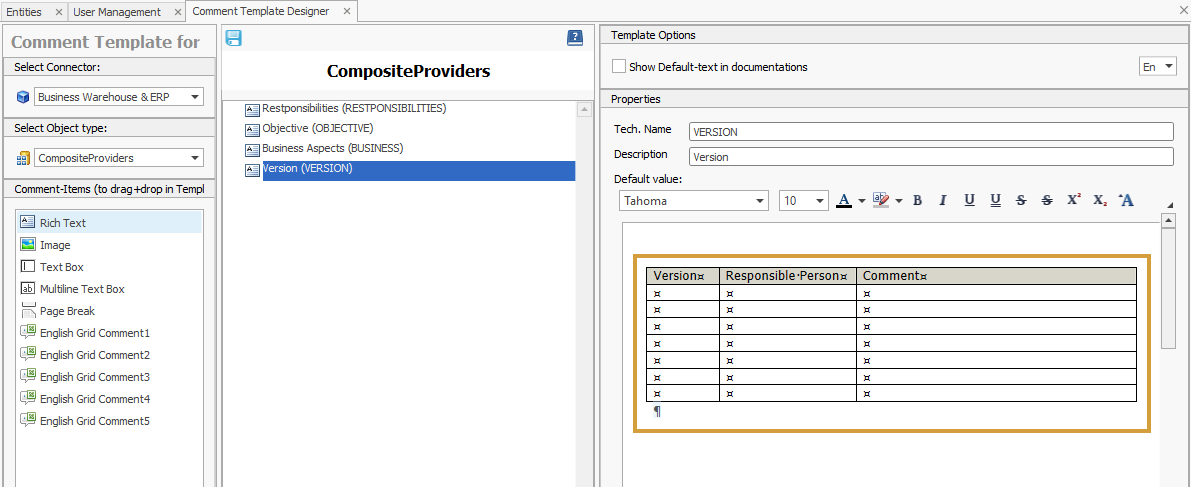
Task: Open the help icon in designer
Action: tap(574, 38)
